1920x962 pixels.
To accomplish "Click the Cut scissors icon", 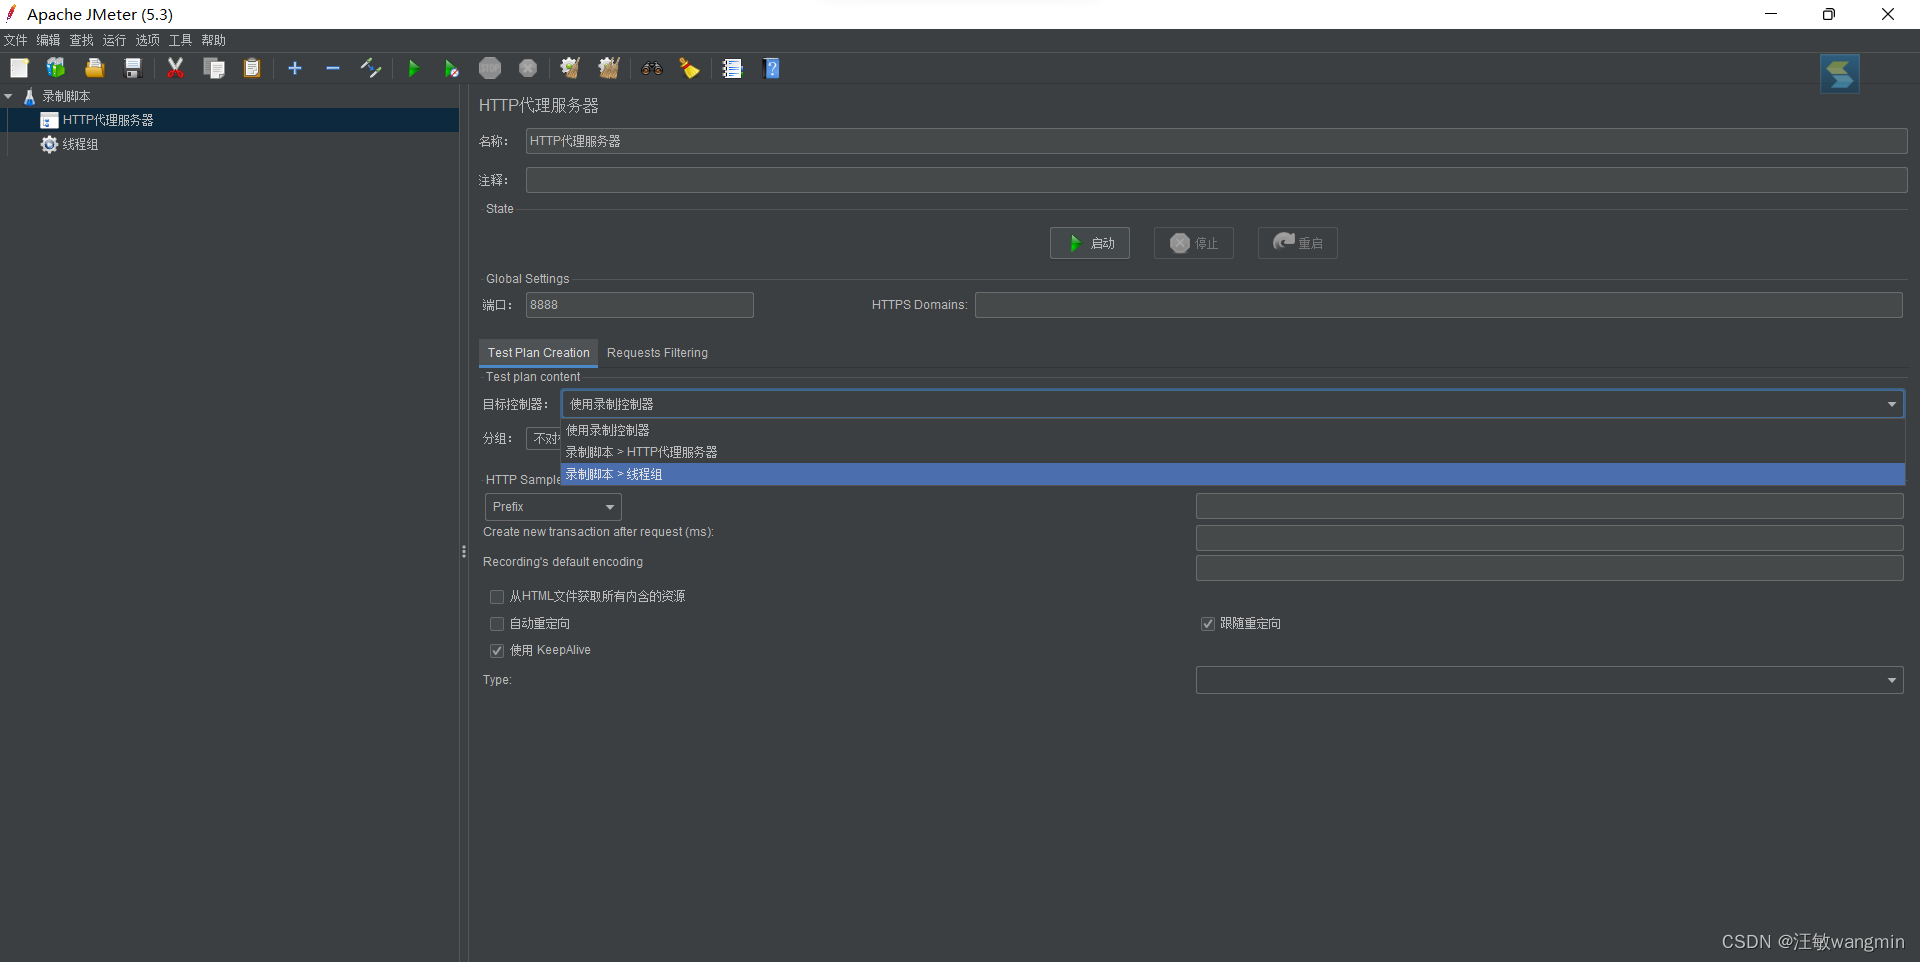I will 175,68.
